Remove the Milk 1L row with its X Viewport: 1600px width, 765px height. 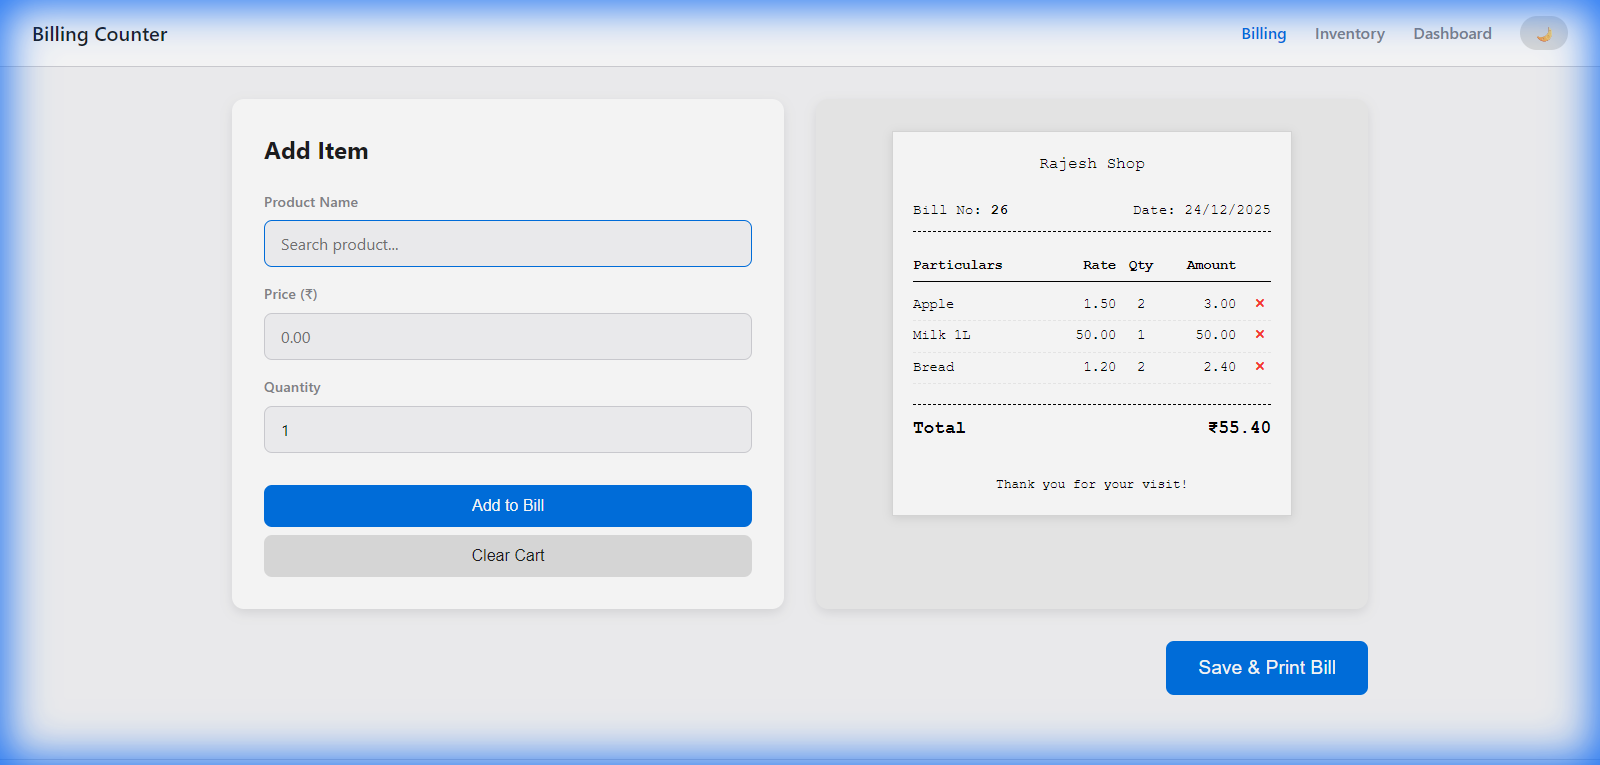1260,334
